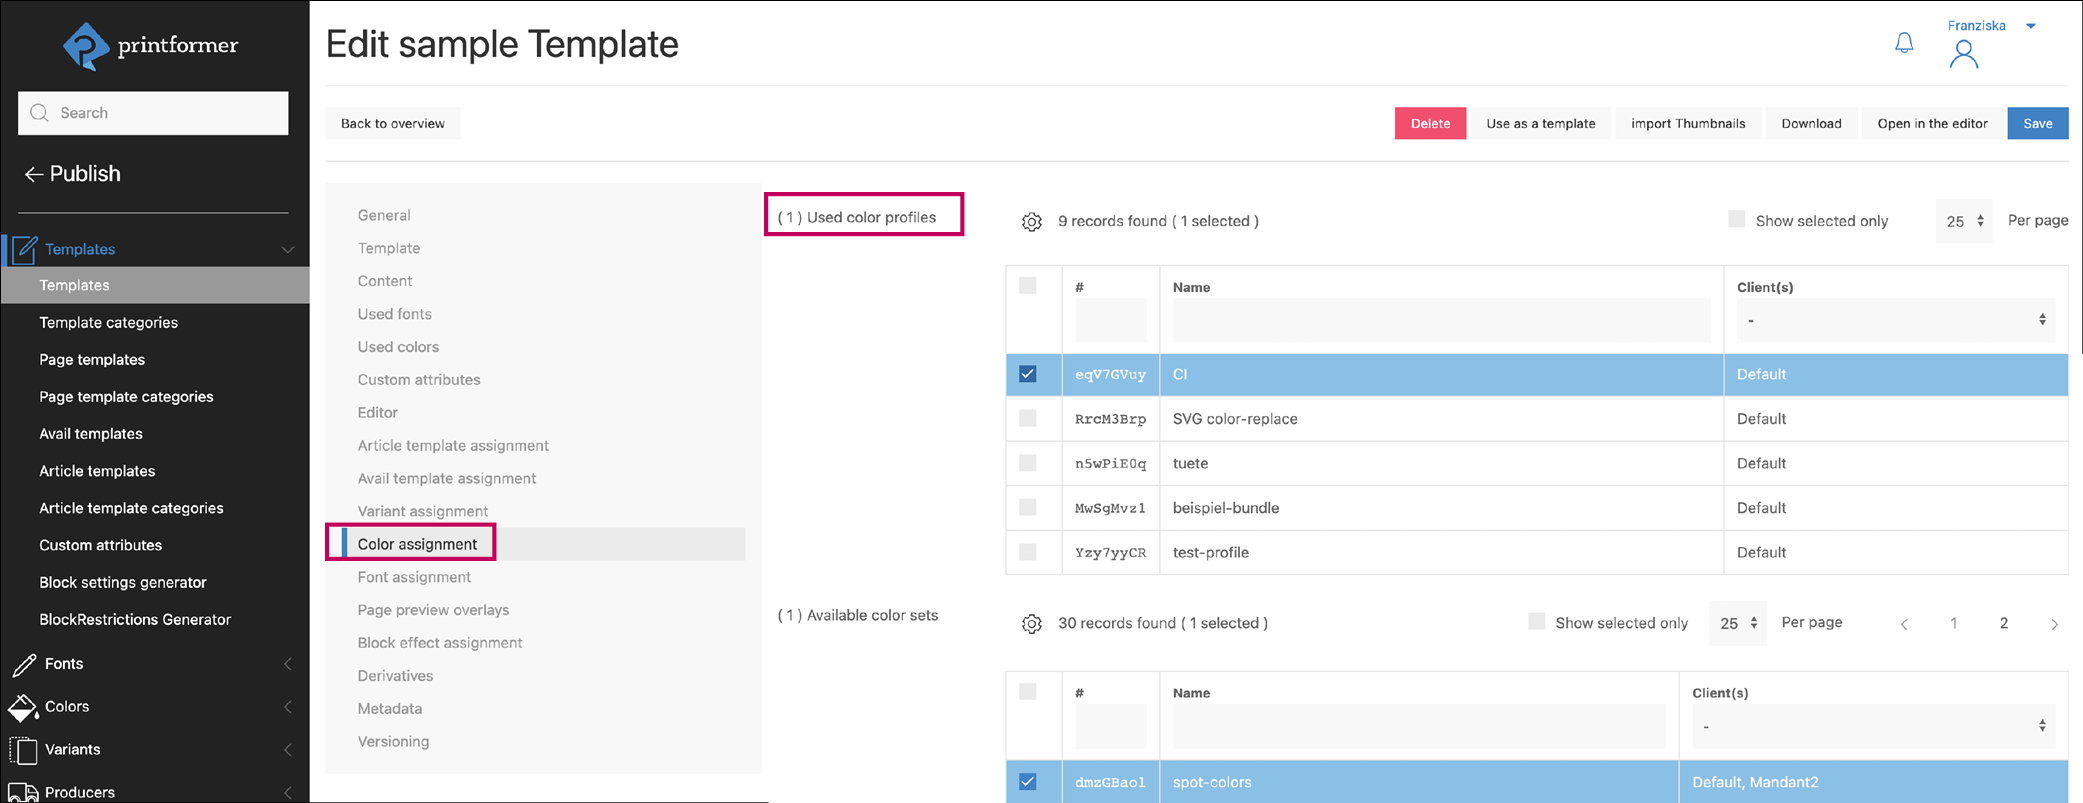Viewport: 2083px width, 803px height.
Task: Uncheck the CI color profile checkbox
Action: pyautogui.click(x=1027, y=374)
